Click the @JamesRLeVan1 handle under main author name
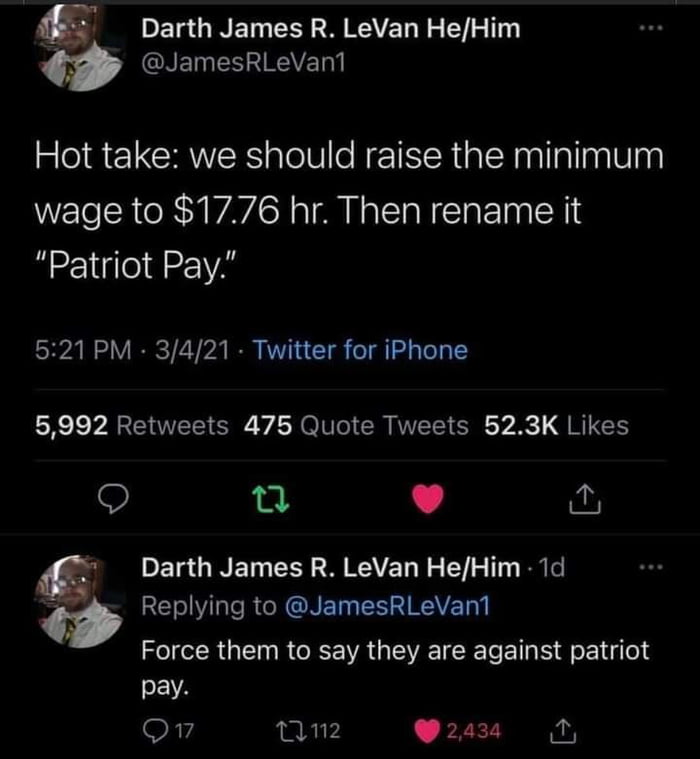This screenshot has height=759, width=700. (x=243, y=62)
